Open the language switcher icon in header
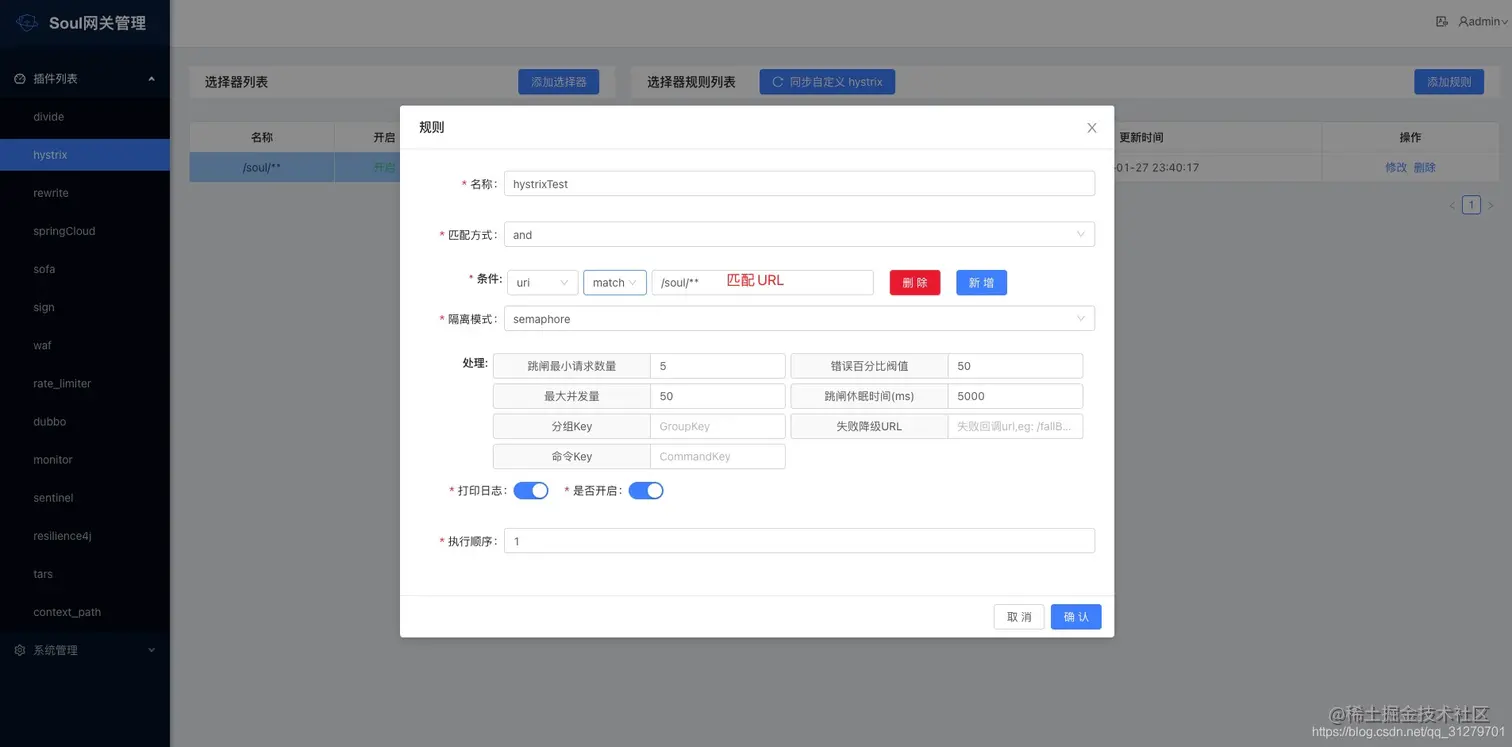 point(1441,20)
